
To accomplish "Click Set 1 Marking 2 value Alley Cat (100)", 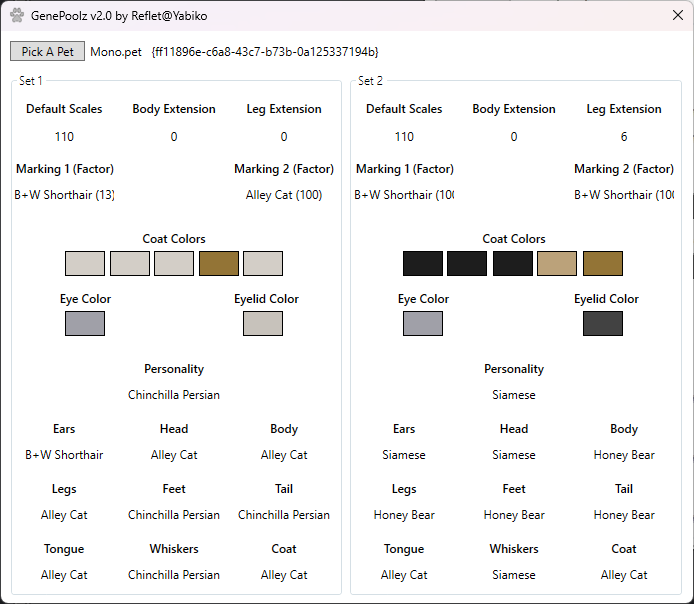I will pos(284,195).
